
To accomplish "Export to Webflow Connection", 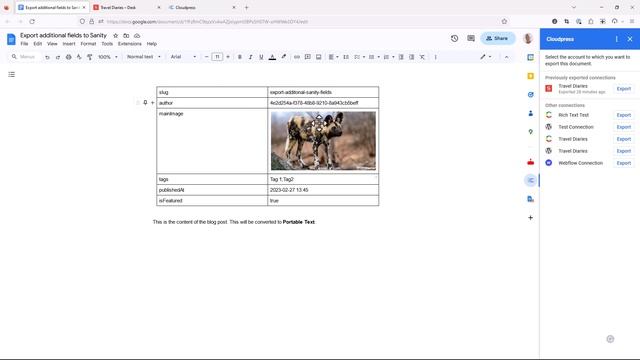I will [x=624, y=163].
